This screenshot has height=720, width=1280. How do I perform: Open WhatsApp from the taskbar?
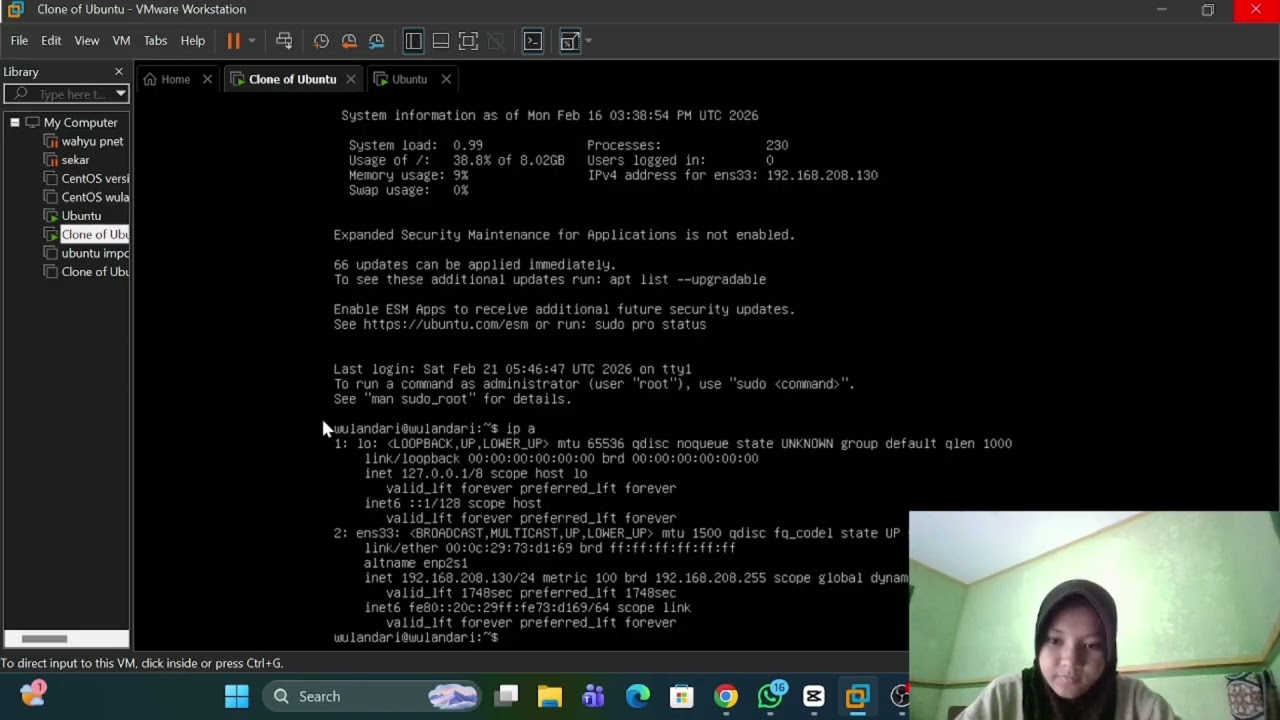pyautogui.click(x=770, y=696)
